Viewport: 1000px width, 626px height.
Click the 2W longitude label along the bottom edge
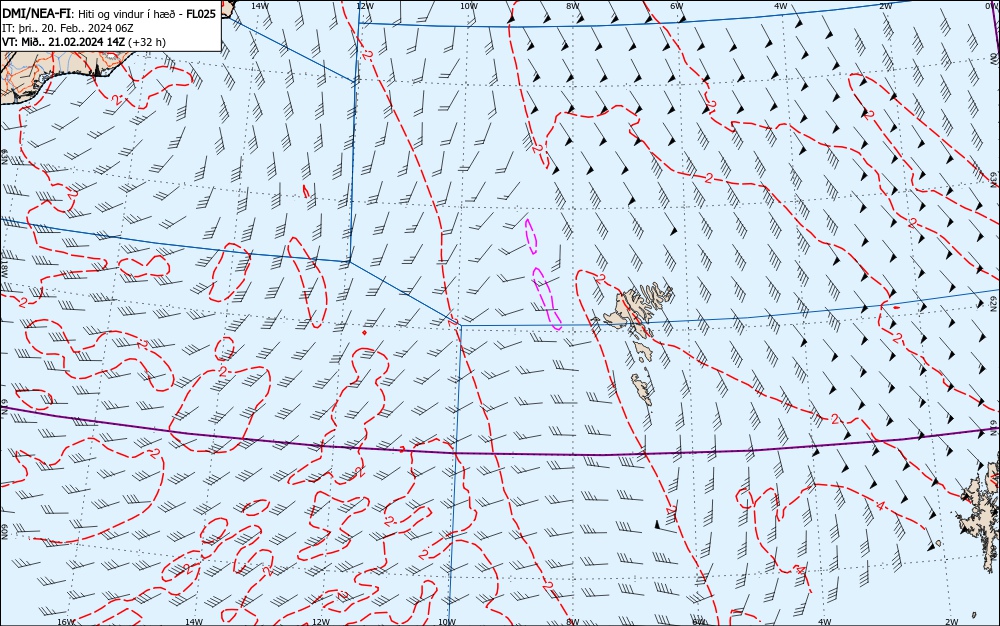[x=951, y=622]
